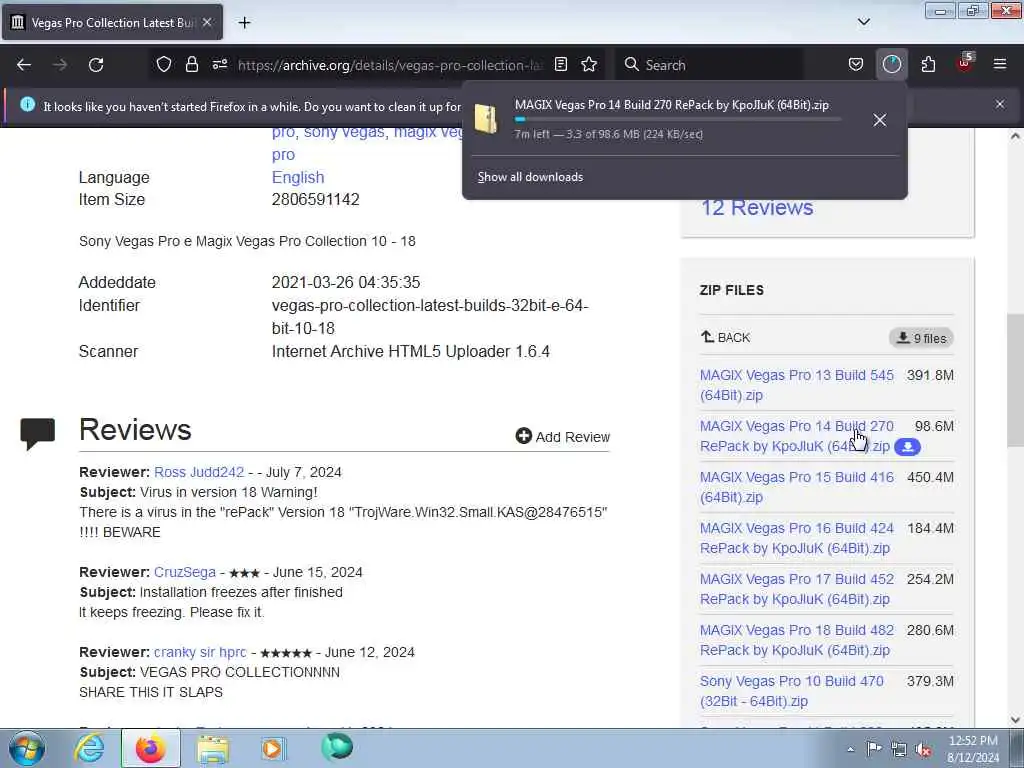Click the uBlock extension icon with badge

pyautogui.click(x=965, y=63)
